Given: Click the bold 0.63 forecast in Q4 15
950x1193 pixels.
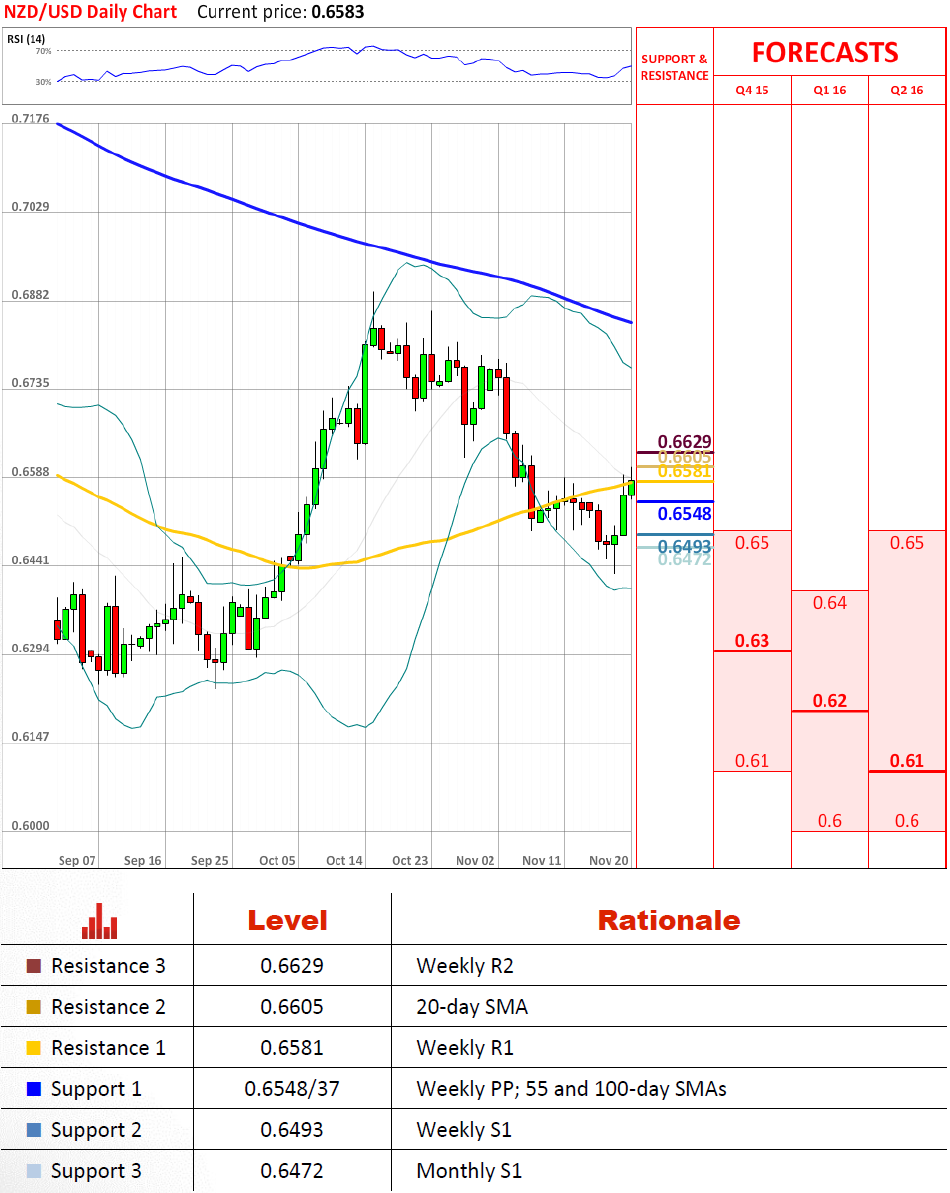Looking at the screenshot, I should [x=752, y=641].
